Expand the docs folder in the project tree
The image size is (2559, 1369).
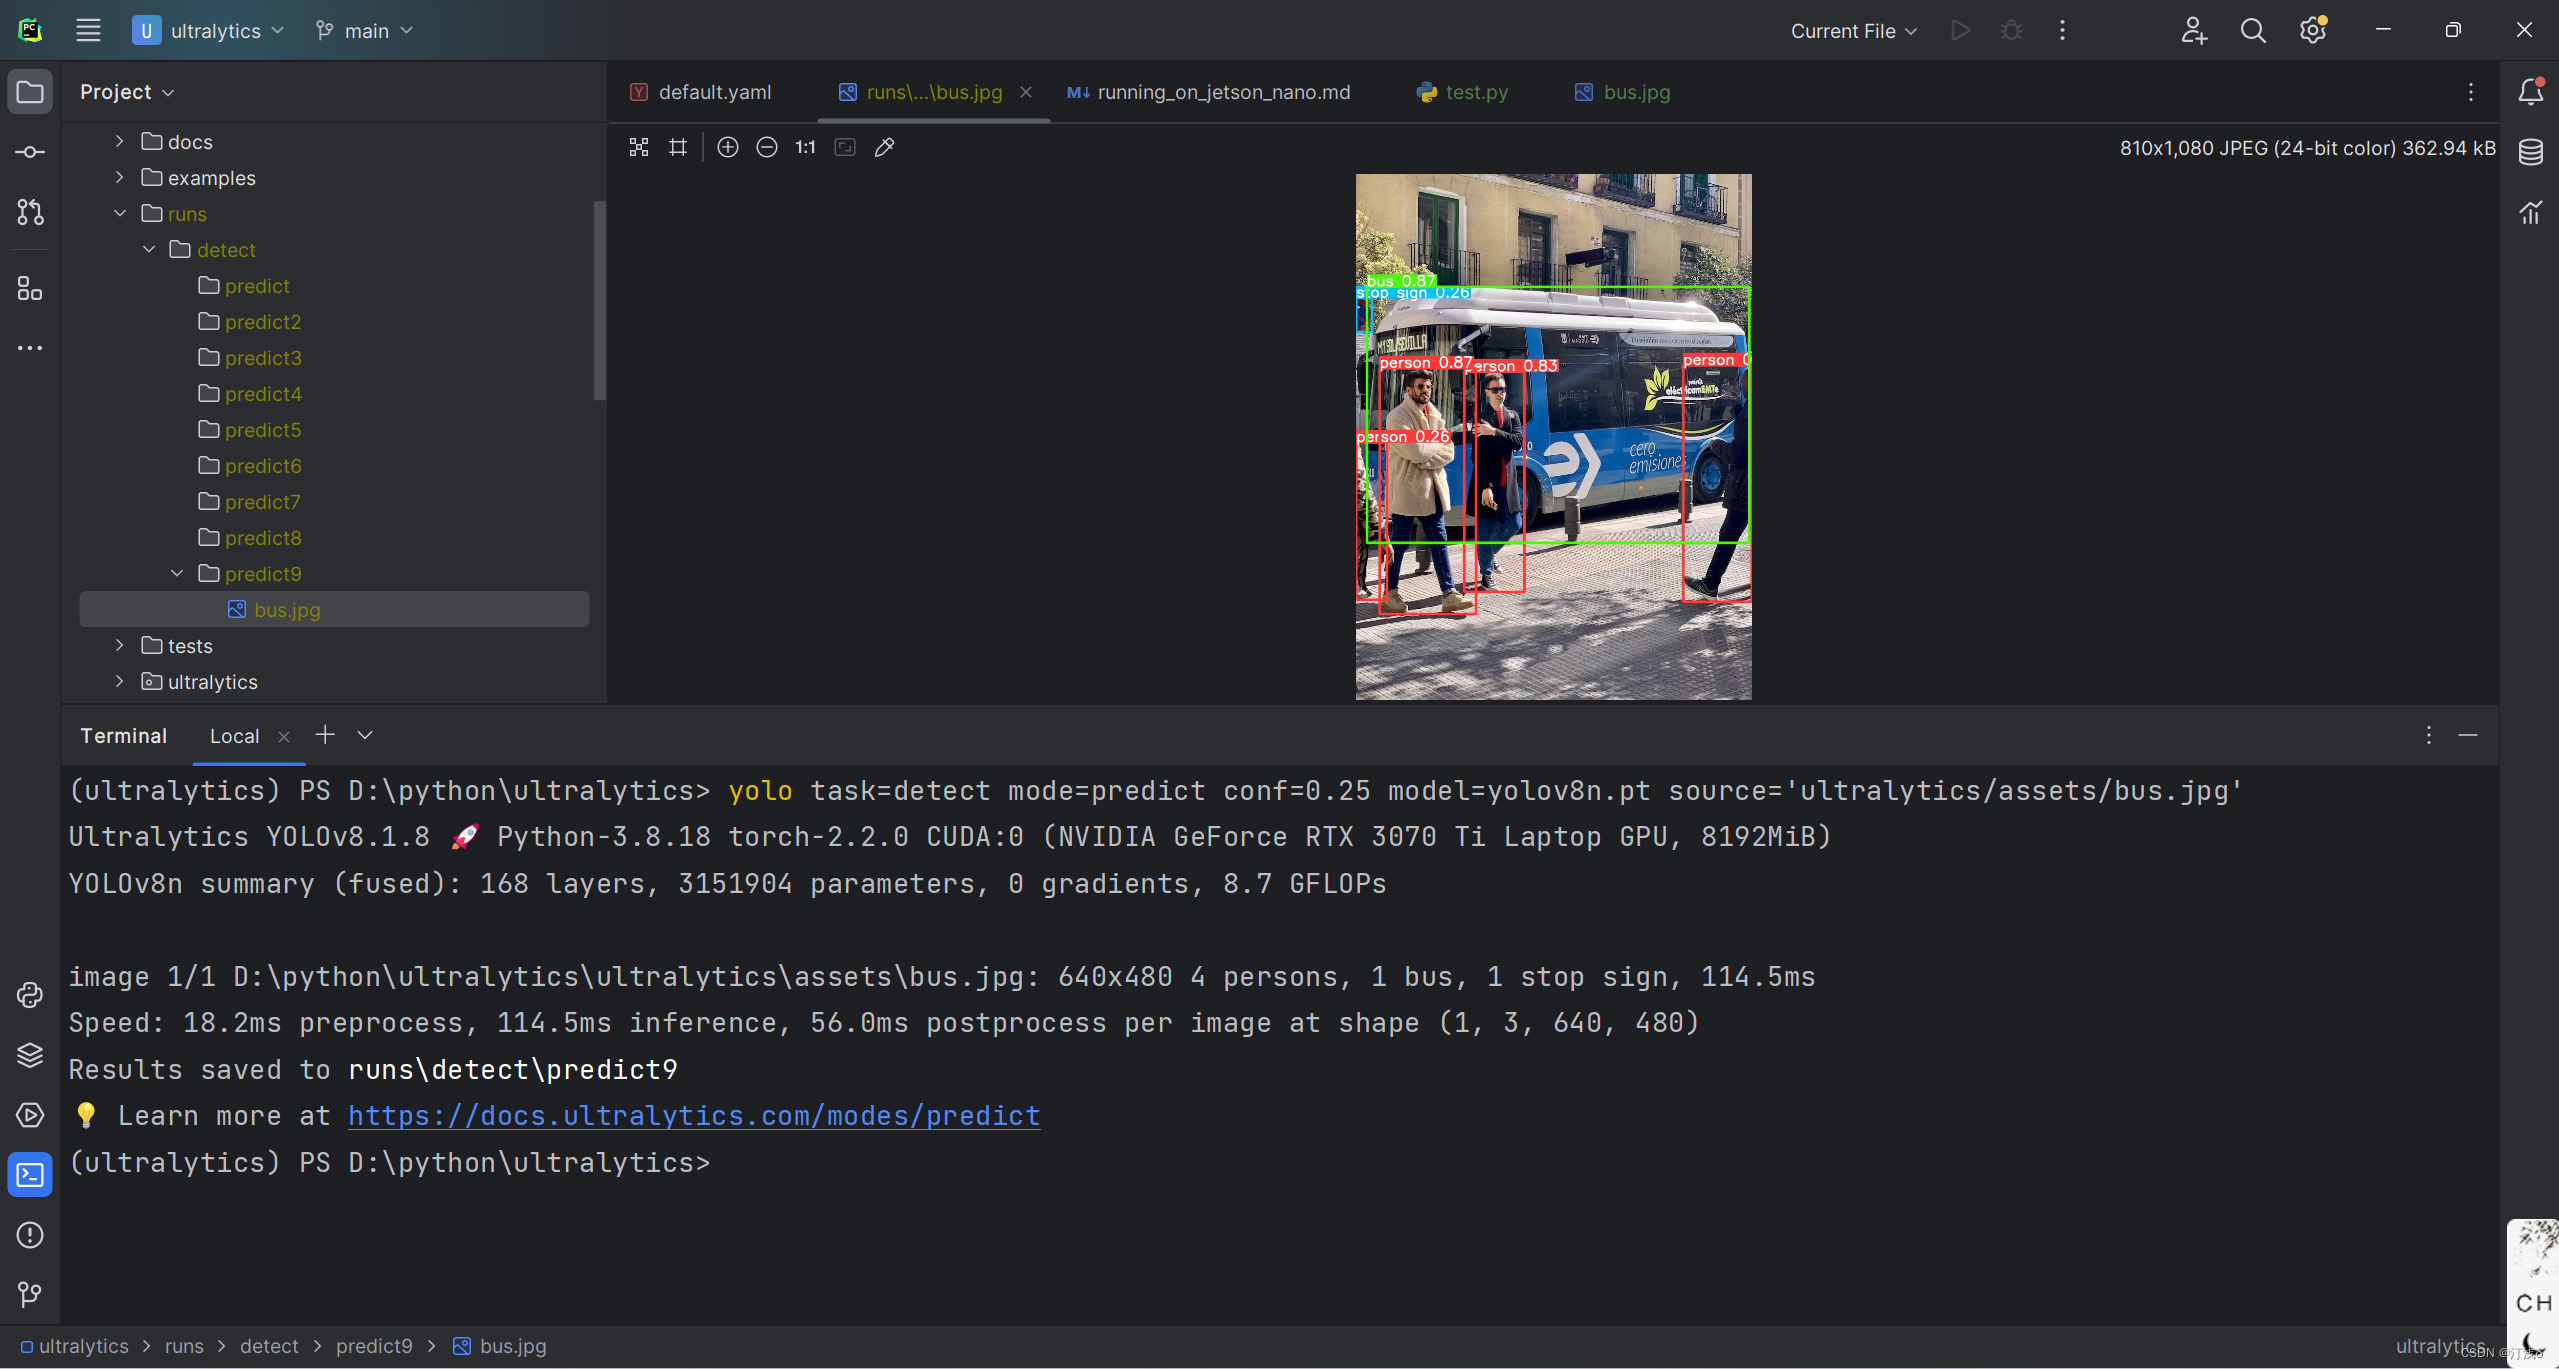tap(119, 141)
